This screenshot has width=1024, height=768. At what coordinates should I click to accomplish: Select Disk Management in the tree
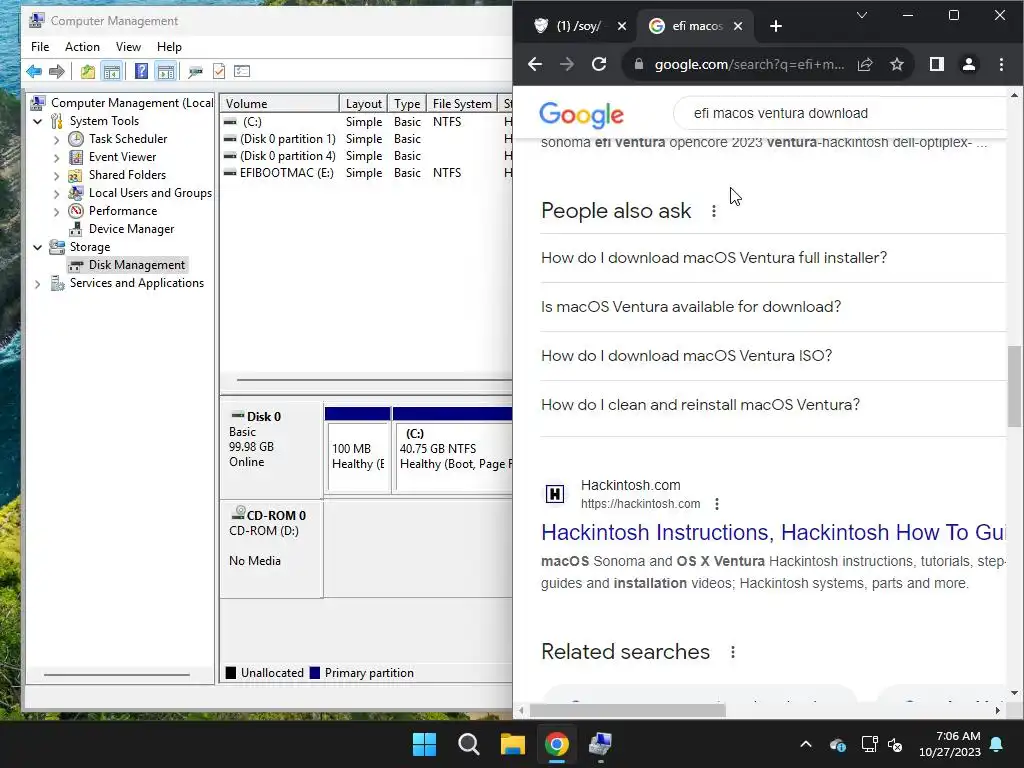(x=136, y=264)
